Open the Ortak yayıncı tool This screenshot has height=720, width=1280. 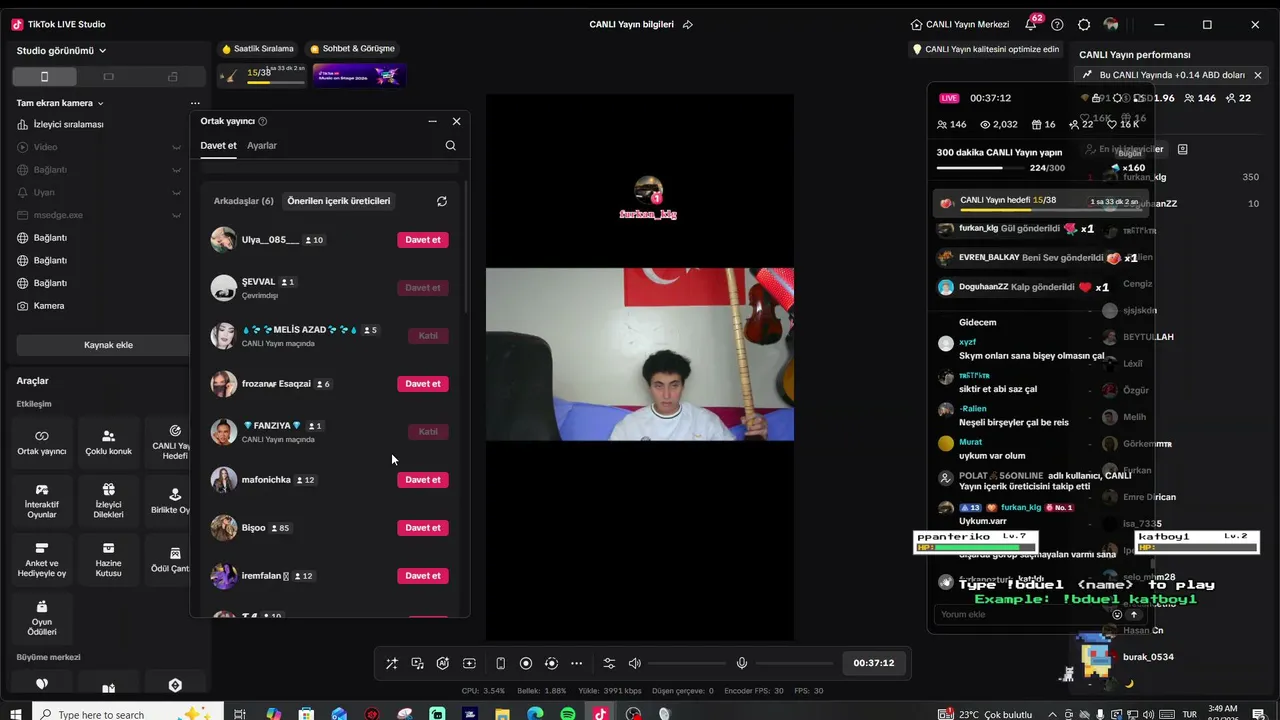pos(42,443)
